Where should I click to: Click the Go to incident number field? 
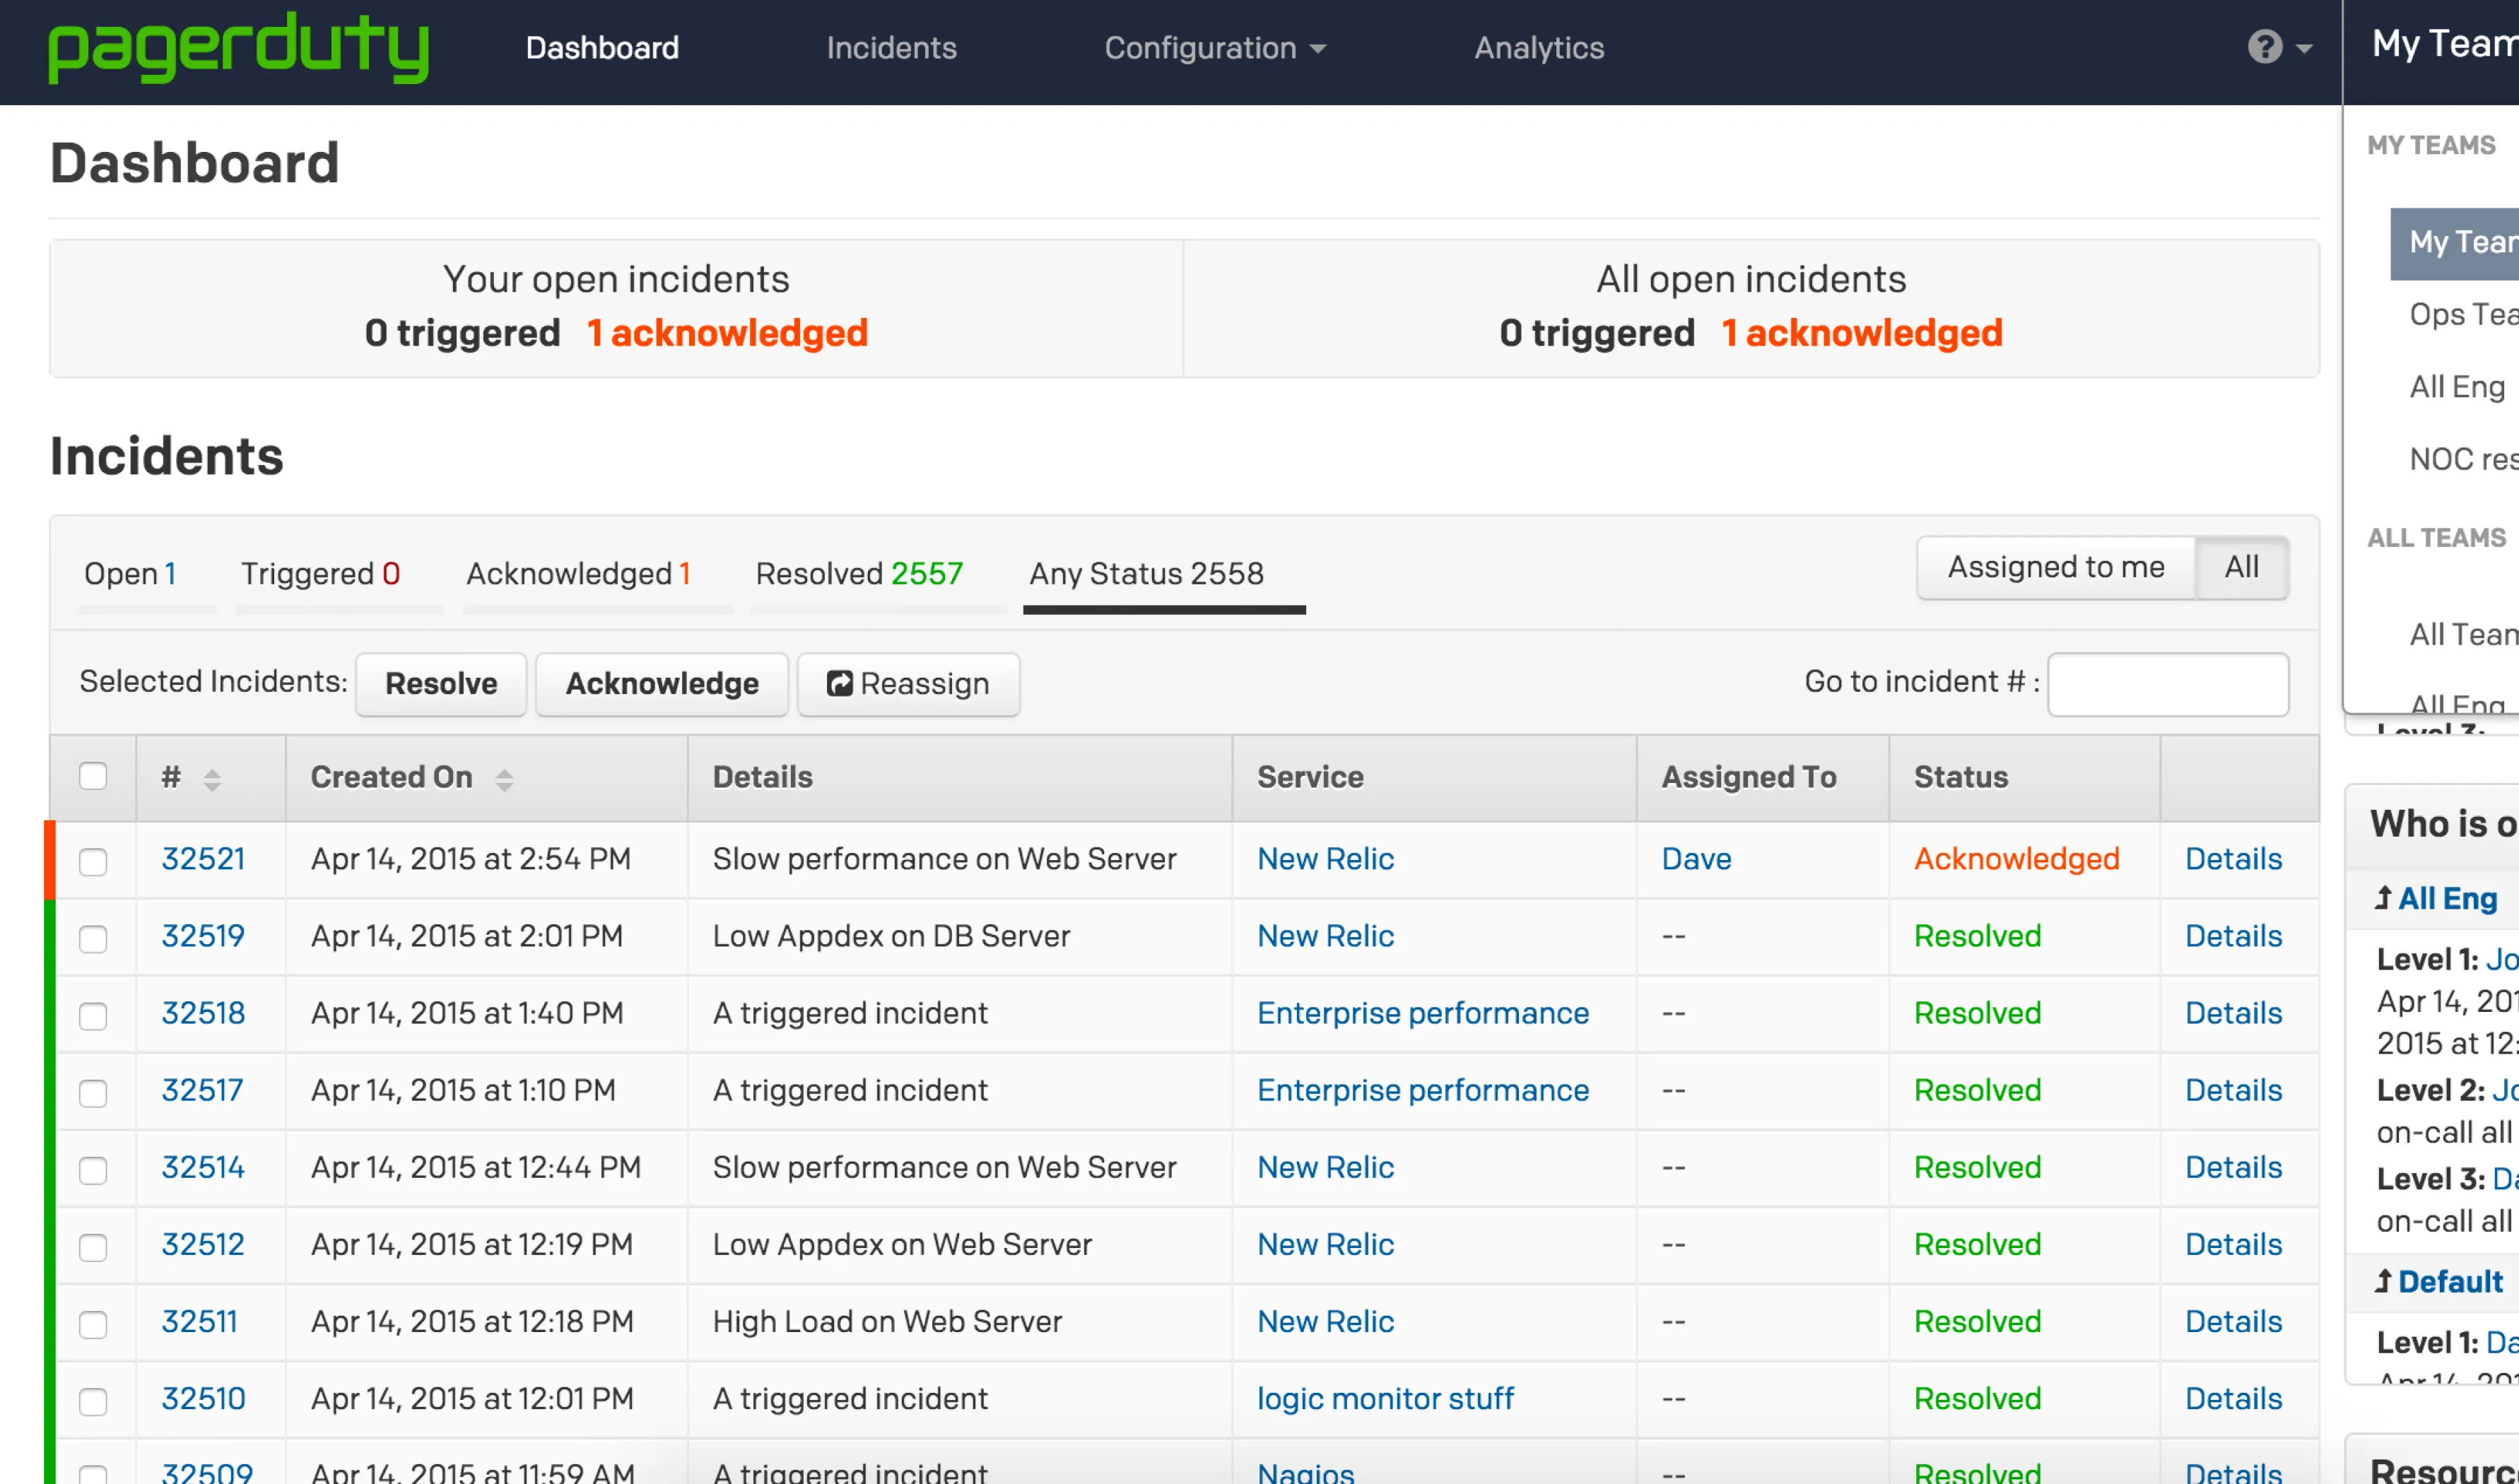[x=2167, y=684]
